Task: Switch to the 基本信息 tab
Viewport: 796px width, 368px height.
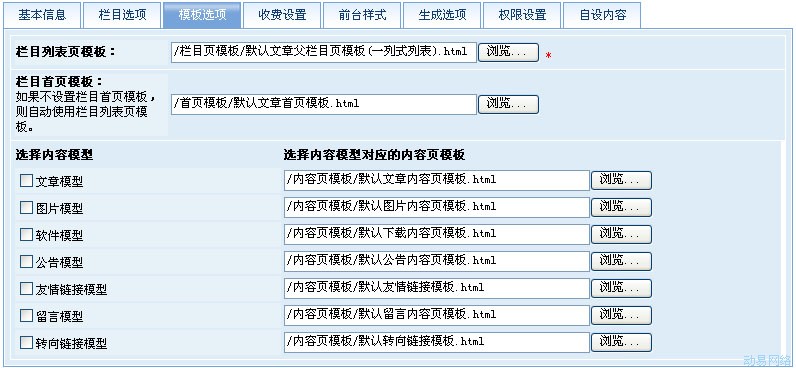Action: pyautogui.click(x=42, y=15)
